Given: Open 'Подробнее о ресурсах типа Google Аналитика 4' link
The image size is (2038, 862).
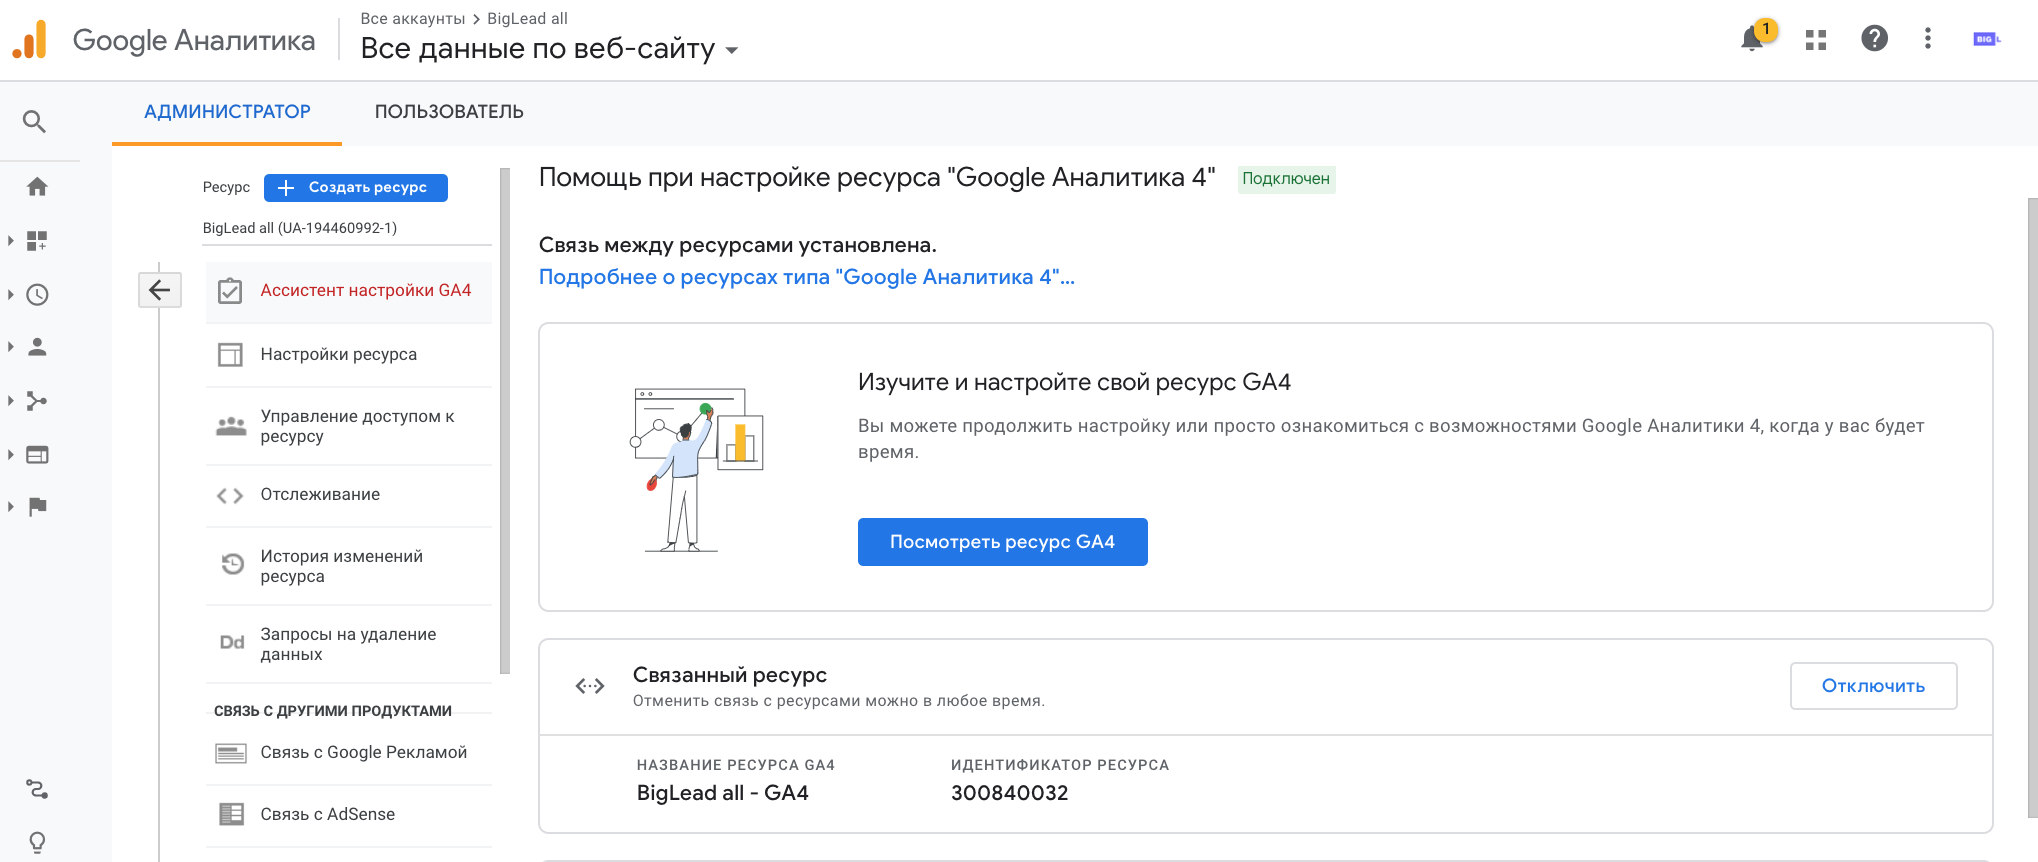Looking at the screenshot, I should point(806,277).
